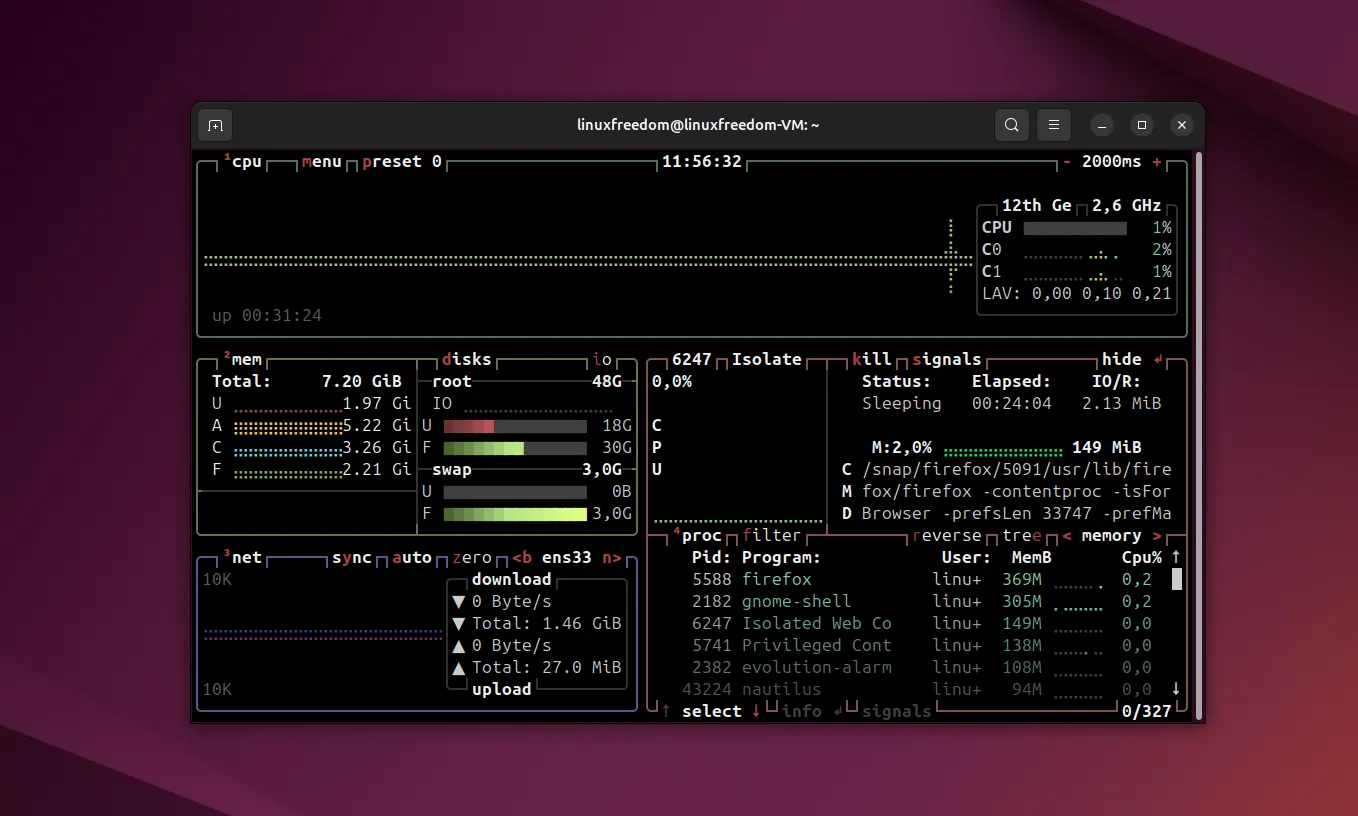Select next sort column after memory
This screenshot has width=1358, height=816.
pyautogui.click(x=1157, y=536)
